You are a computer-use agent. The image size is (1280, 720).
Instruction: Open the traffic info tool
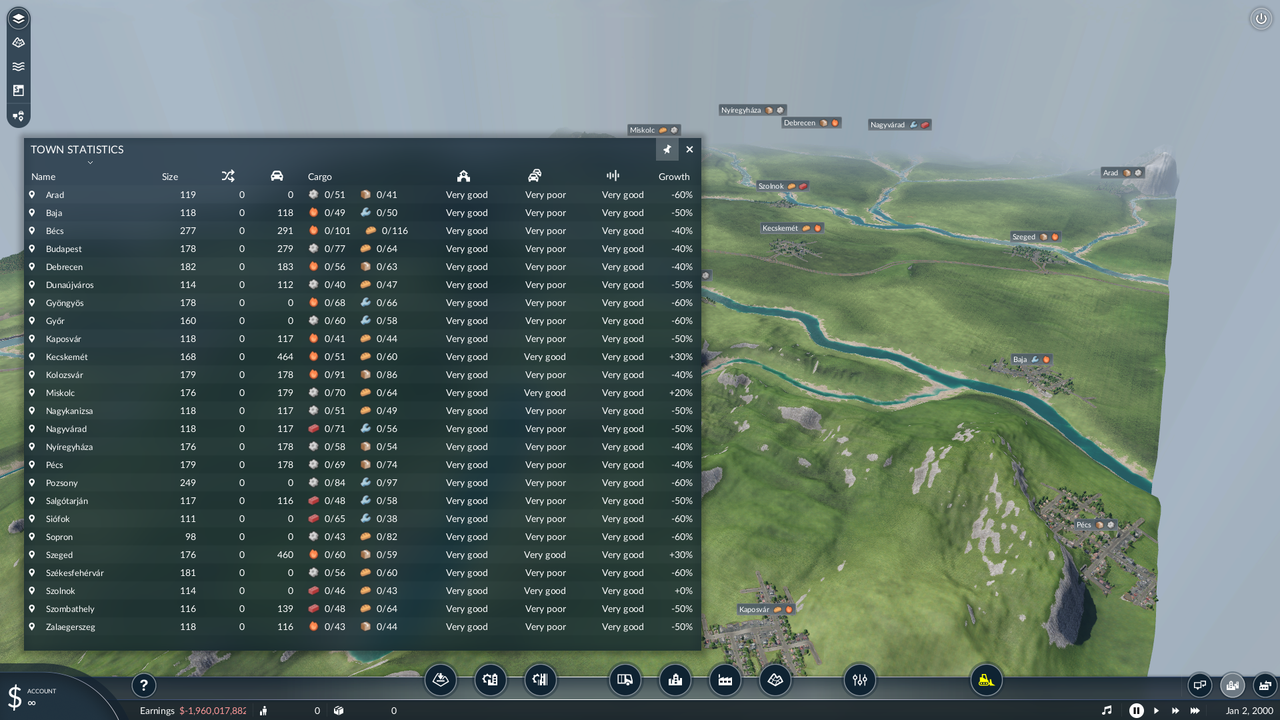pyautogui.click(x=18, y=115)
